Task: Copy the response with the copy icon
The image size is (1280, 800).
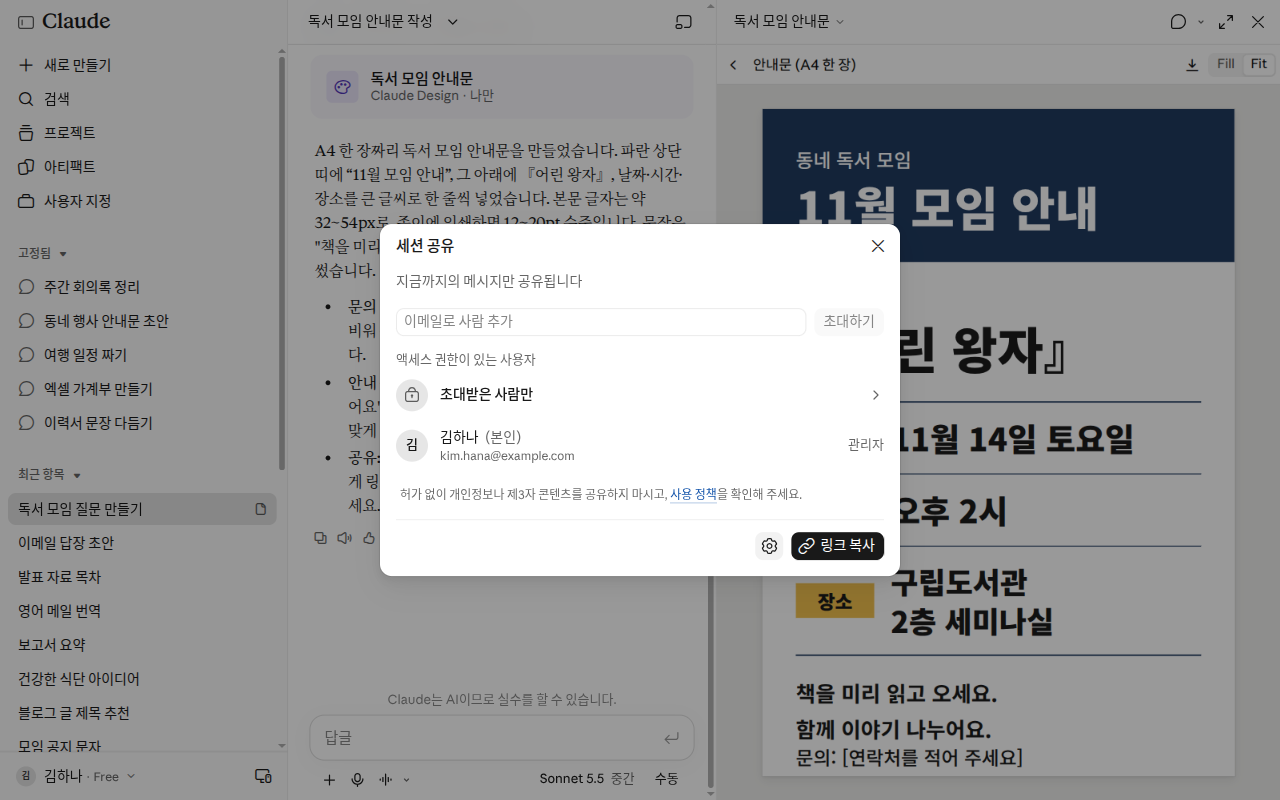Action: click(x=321, y=538)
